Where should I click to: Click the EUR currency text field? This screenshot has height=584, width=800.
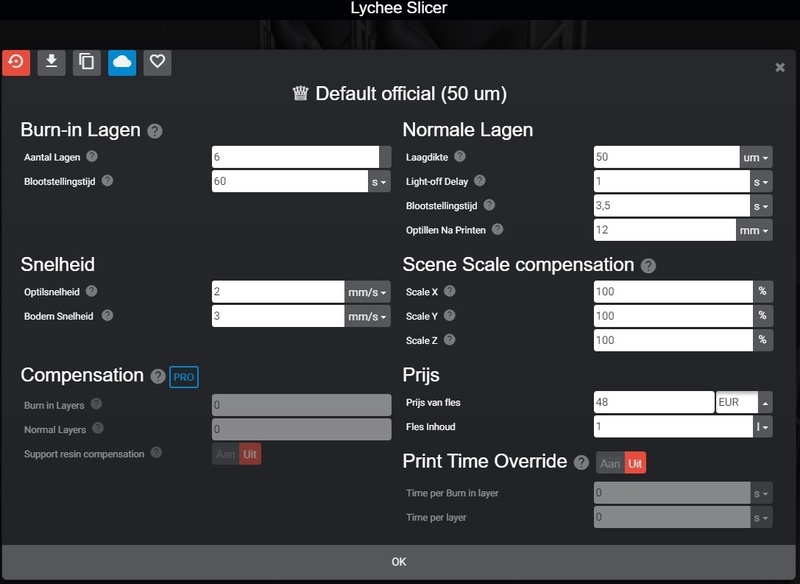point(737,402)
